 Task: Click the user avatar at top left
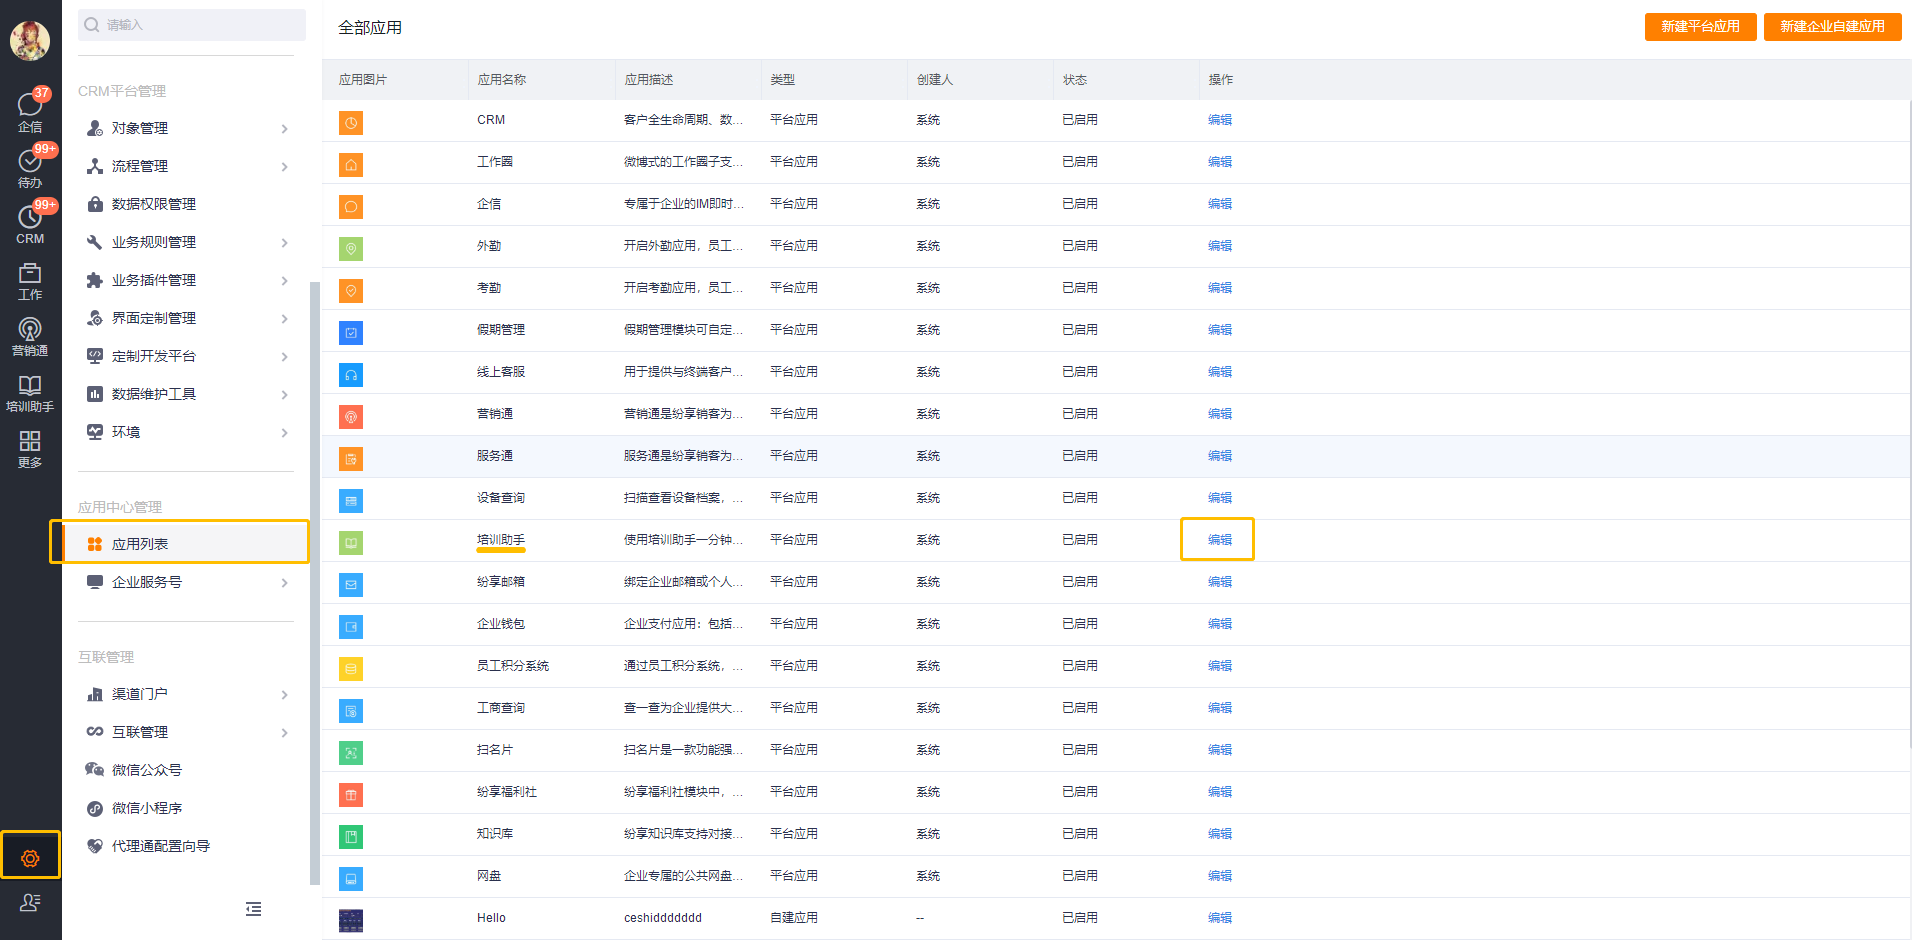point(30,40)
